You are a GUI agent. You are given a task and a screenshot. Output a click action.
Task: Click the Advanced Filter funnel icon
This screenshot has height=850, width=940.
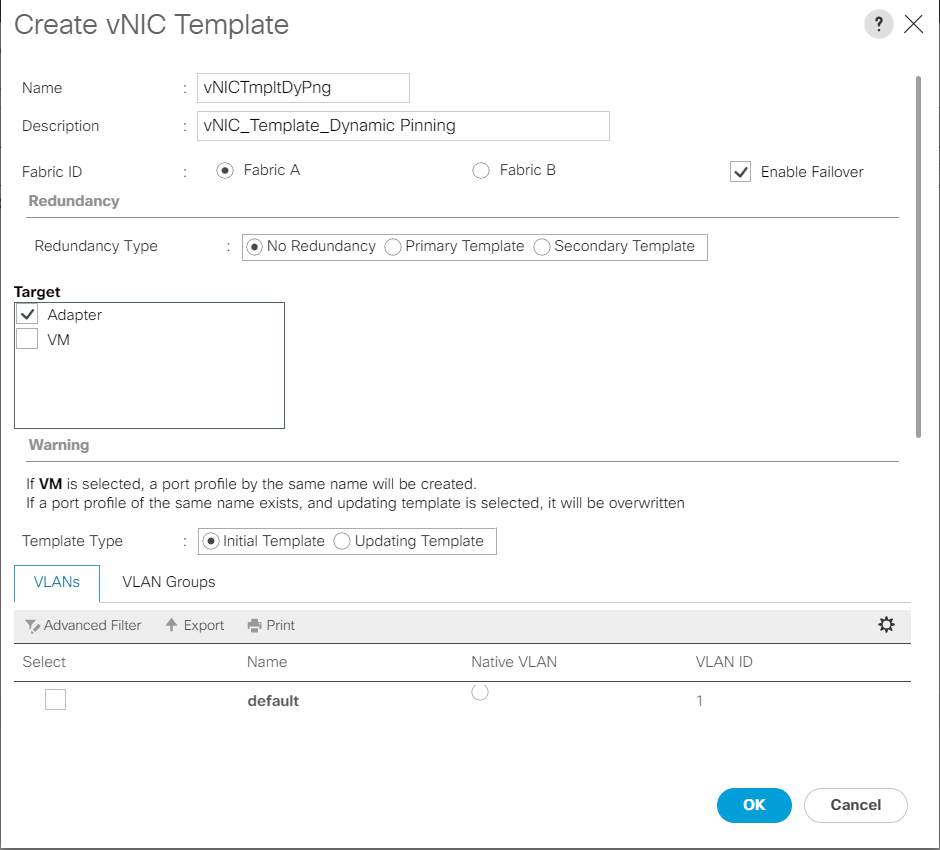point(32,626)
